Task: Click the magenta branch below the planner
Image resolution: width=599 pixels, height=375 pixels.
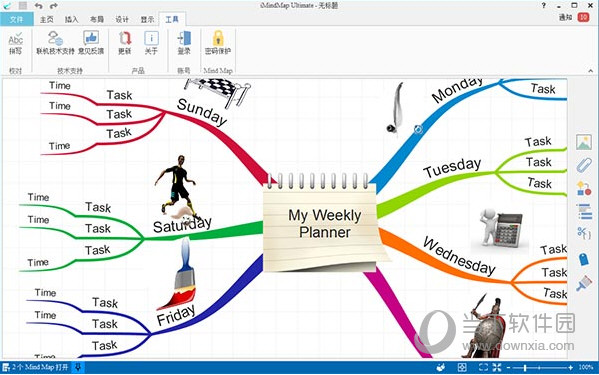Action: (397, 313)
